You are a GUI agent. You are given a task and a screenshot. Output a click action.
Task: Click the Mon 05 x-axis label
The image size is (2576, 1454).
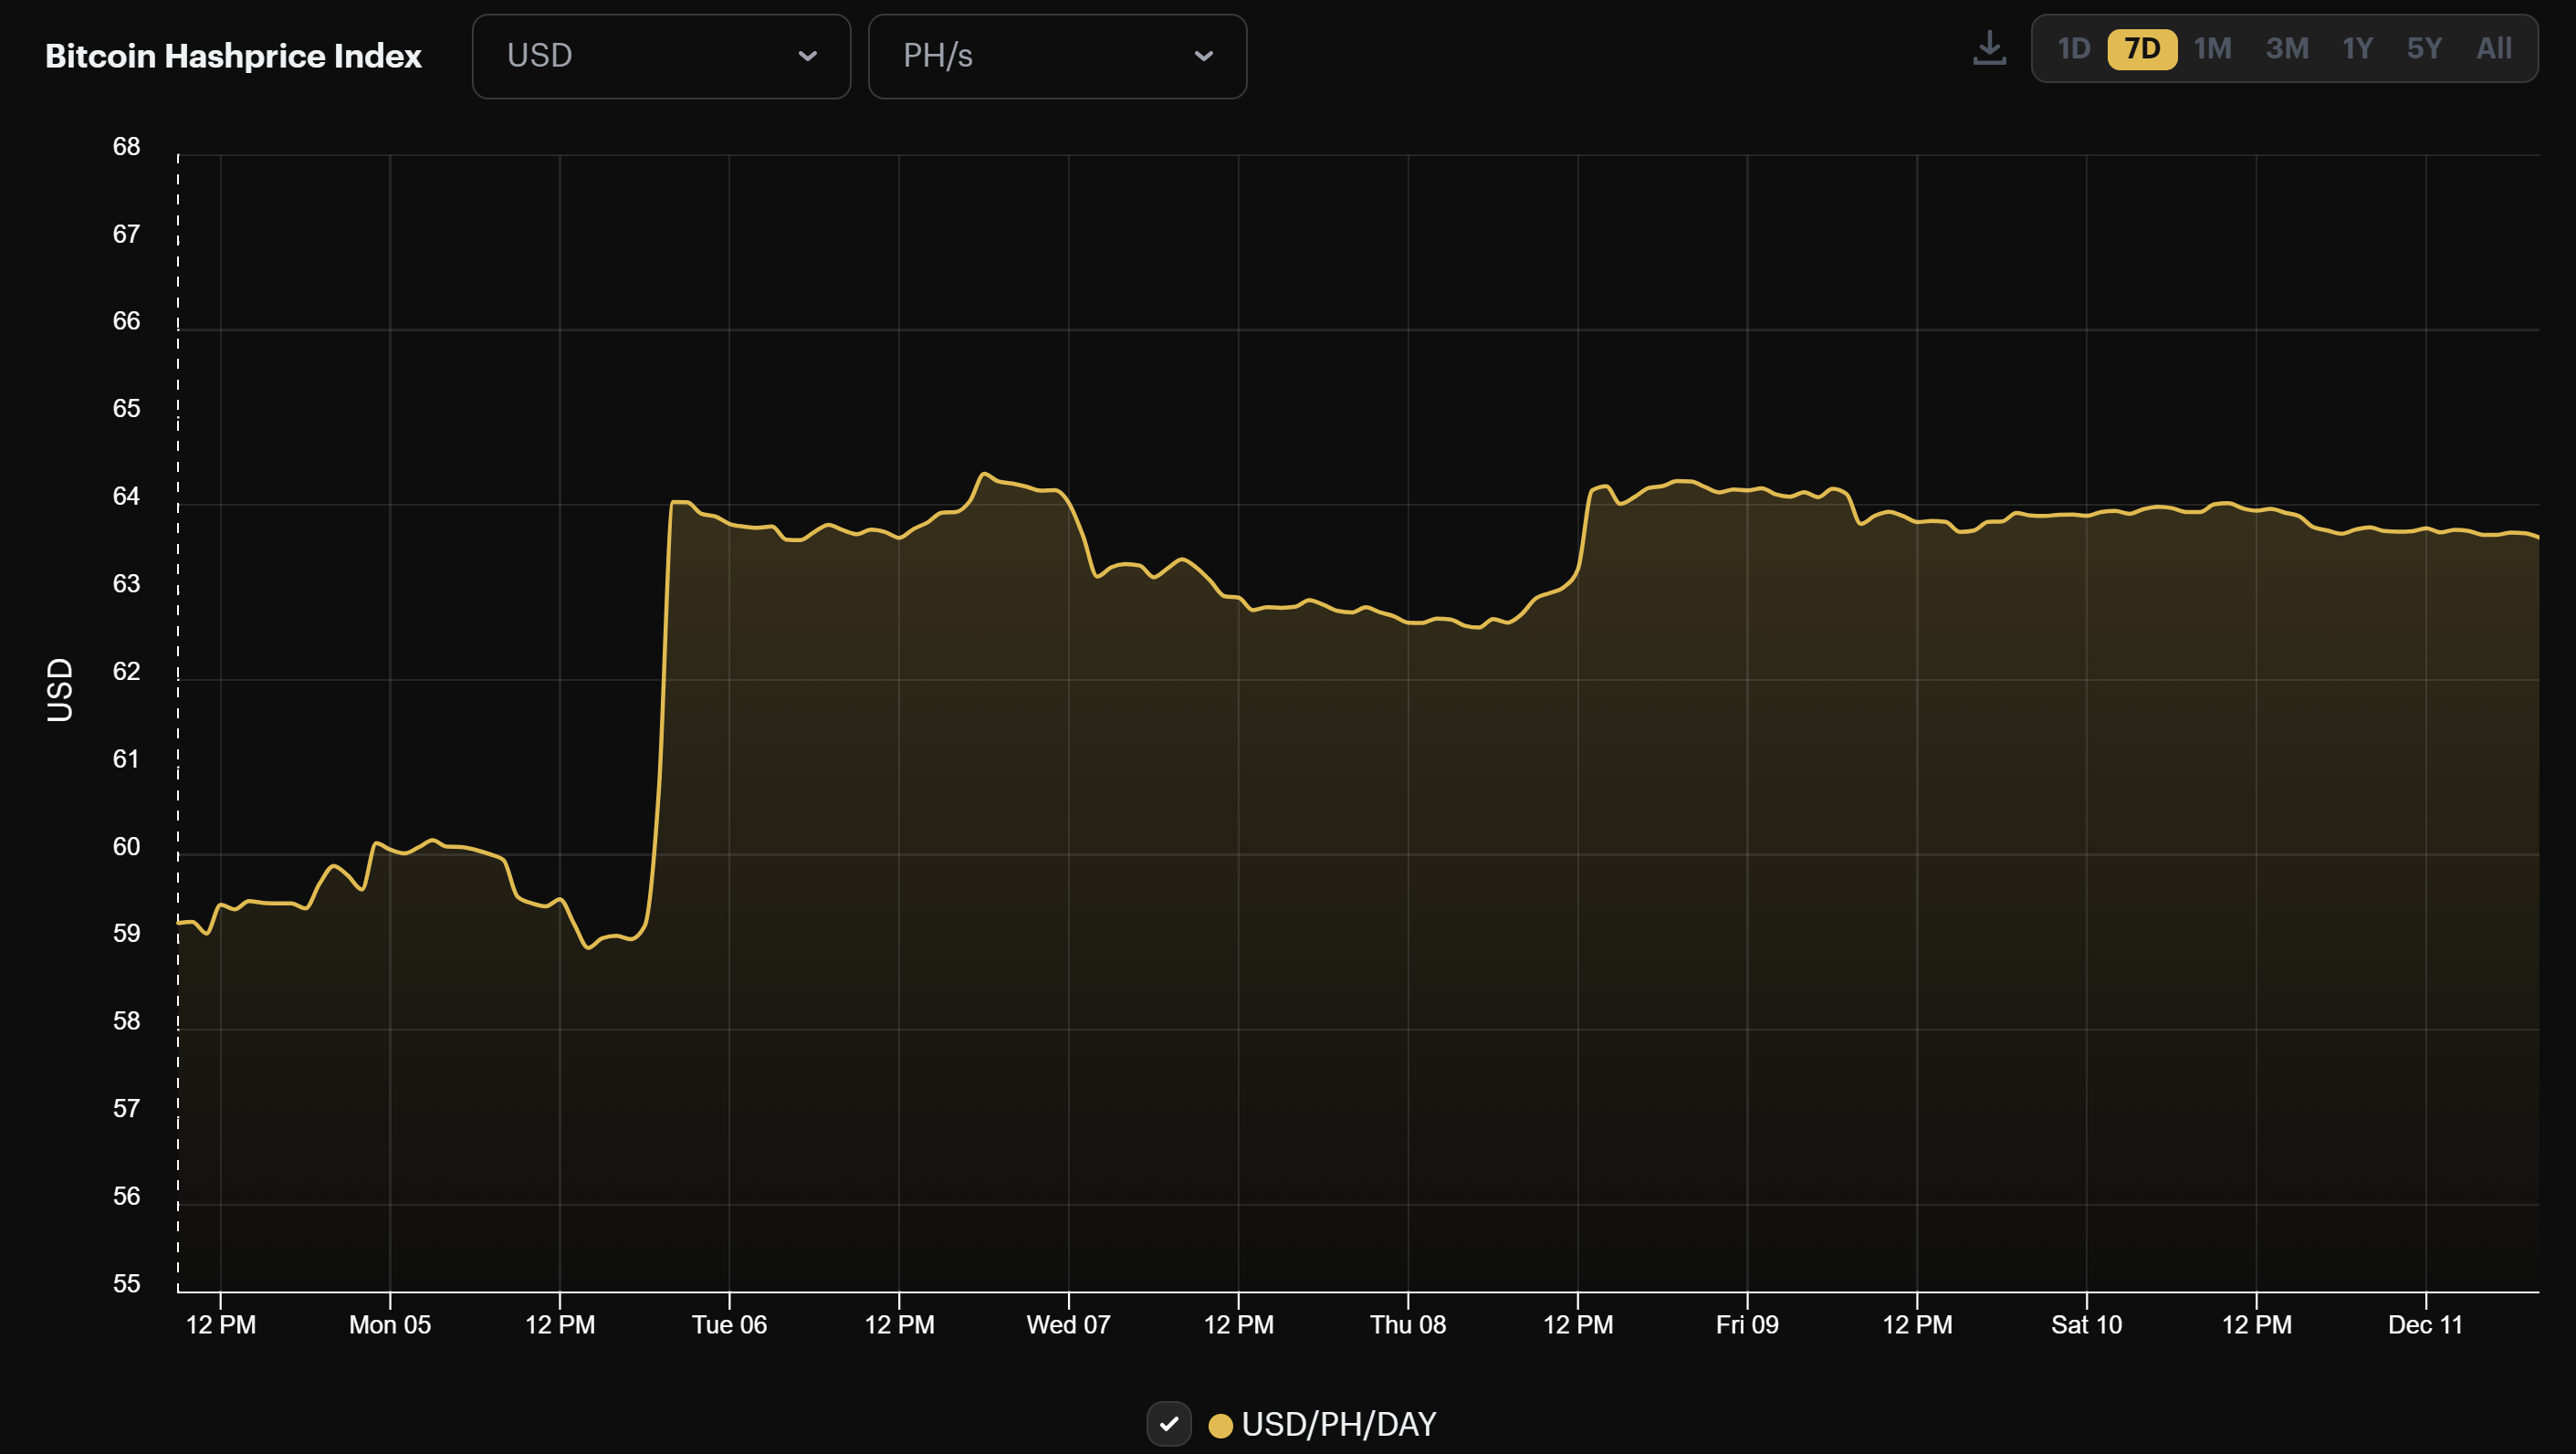coord(390,1324)
